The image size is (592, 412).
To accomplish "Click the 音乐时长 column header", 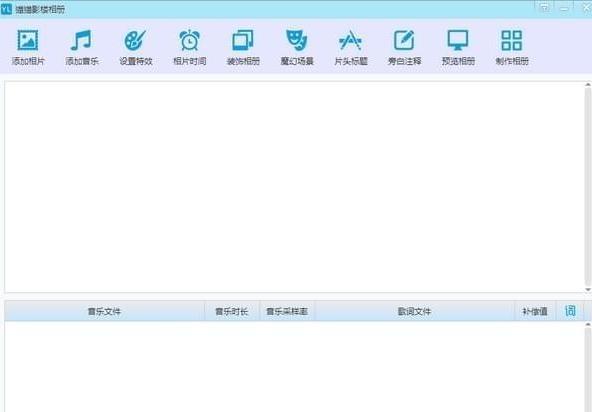I will point(232,311).
